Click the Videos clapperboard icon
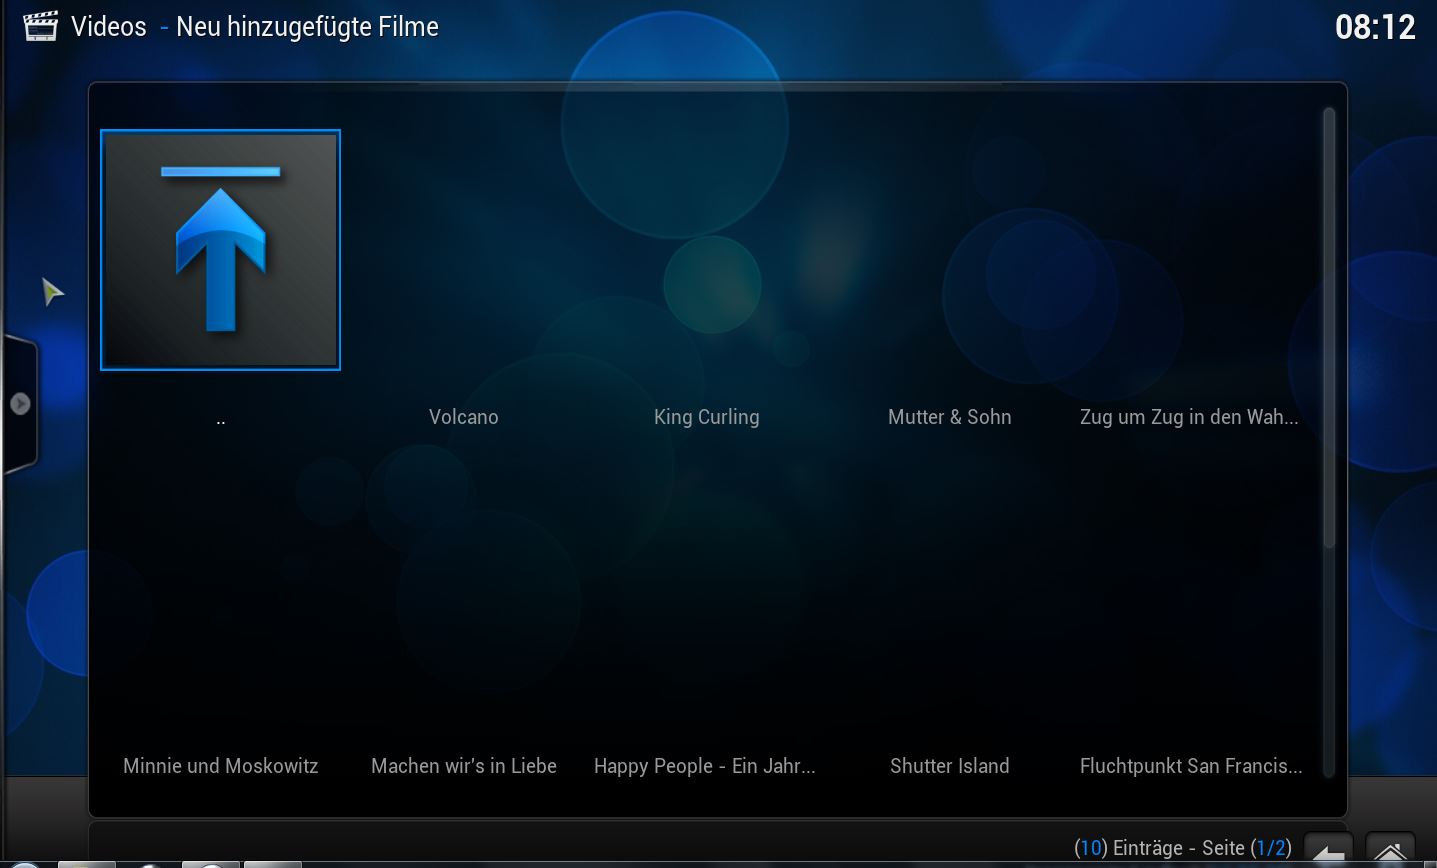1437x868 pixels. [41, 26]
